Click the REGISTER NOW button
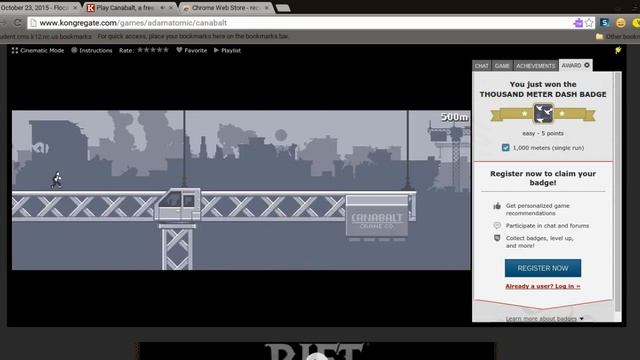The height and width of the screenshot is (360, 640). [x=543, y=268]
